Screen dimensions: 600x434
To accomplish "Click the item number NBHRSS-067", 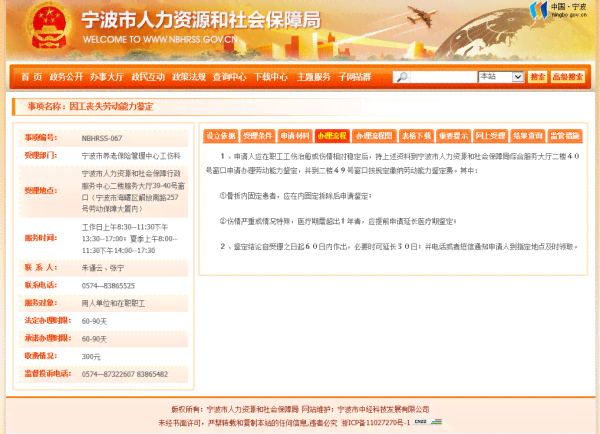I will 102,139.
